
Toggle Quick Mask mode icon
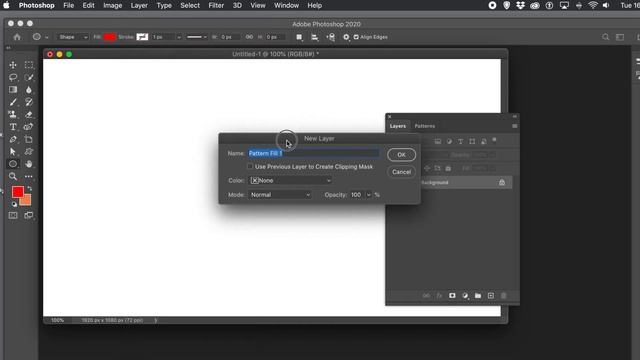13,215
